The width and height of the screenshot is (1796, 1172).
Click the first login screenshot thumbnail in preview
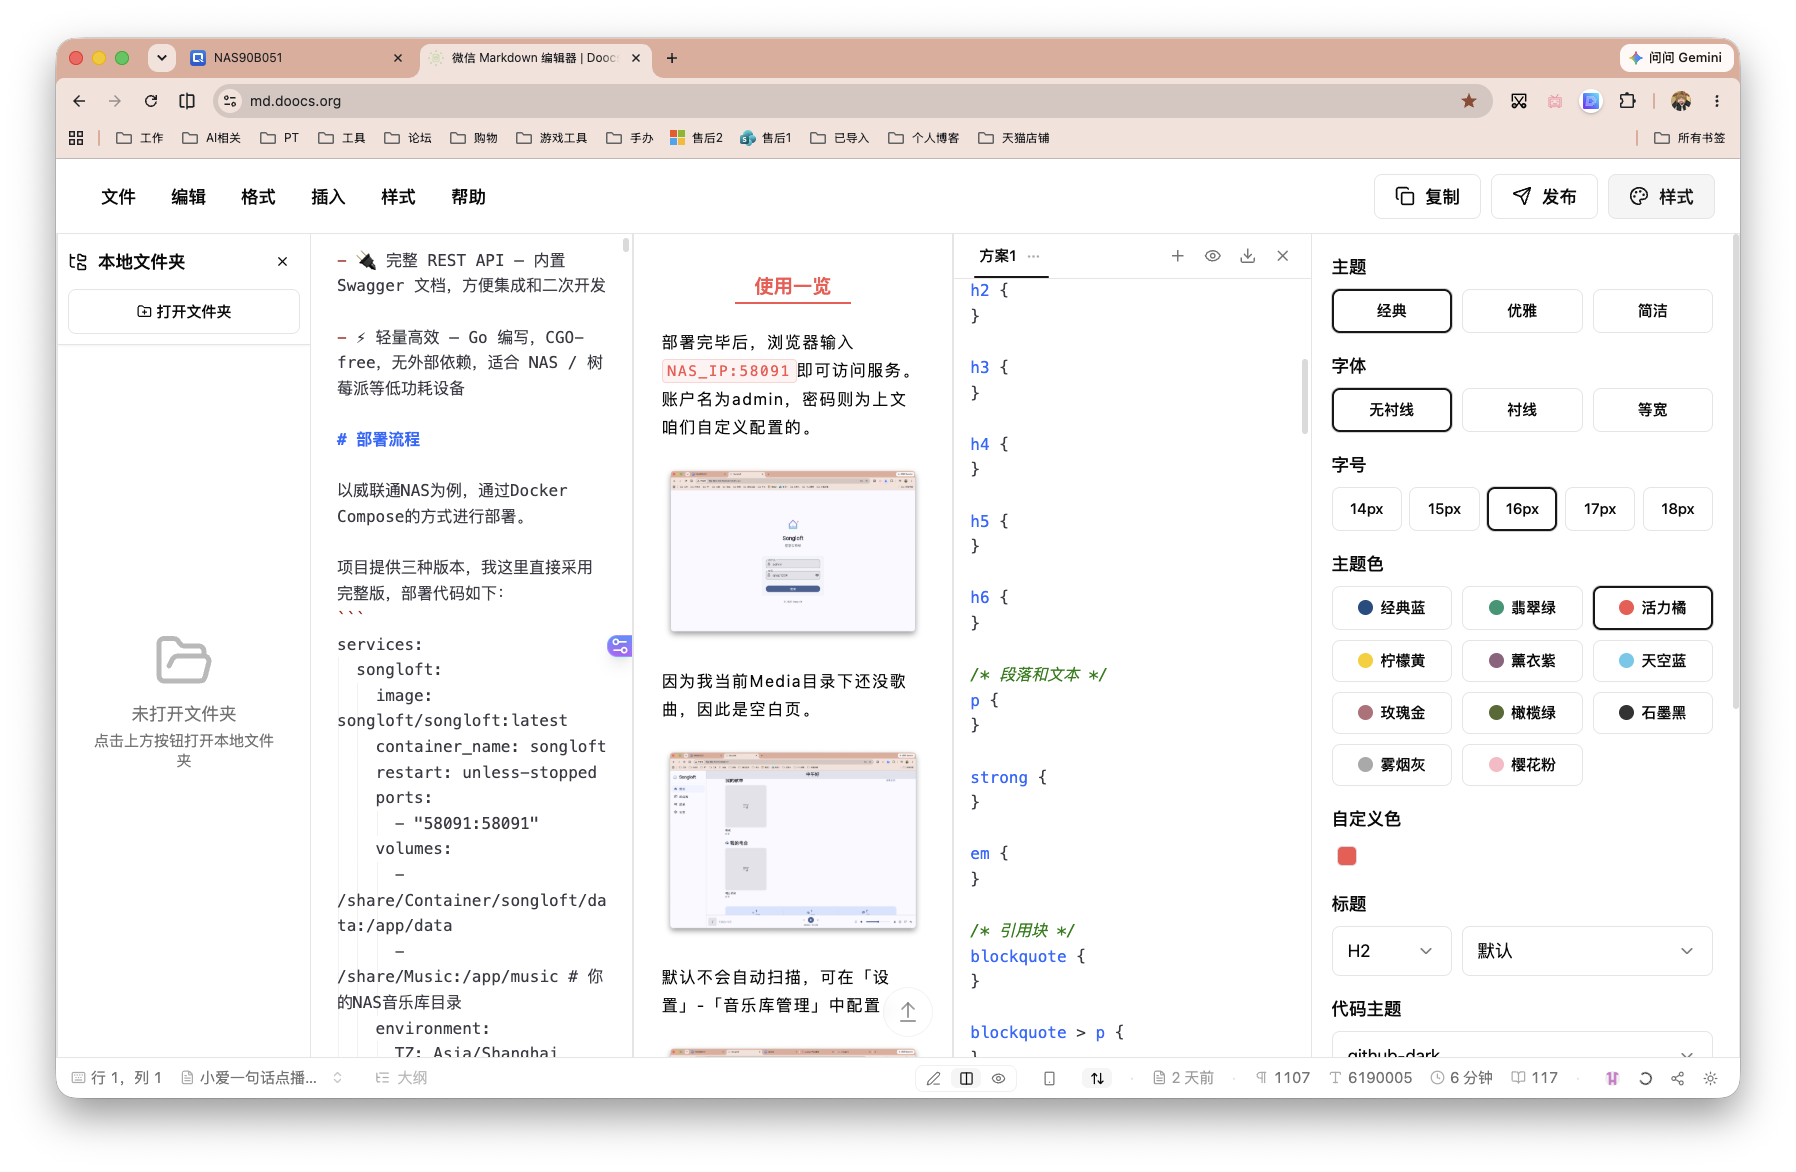[x=793, y=551]
